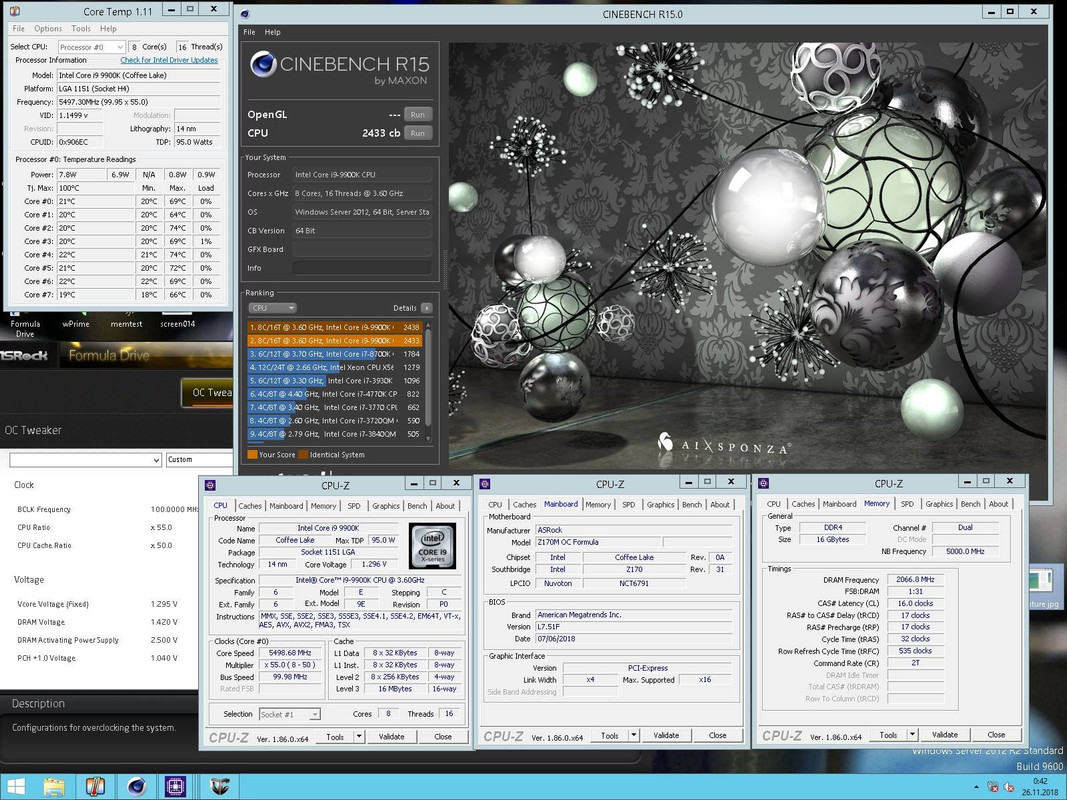Click the Cinebench Info input field

click(362, 268)
